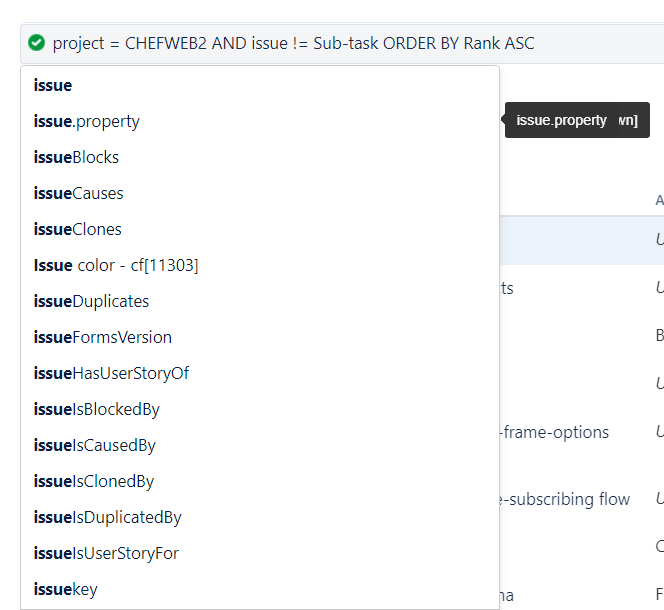Pick 'issueDuplicates' from the list
This screenshot has height=610, width=664.
pos(260,301)
